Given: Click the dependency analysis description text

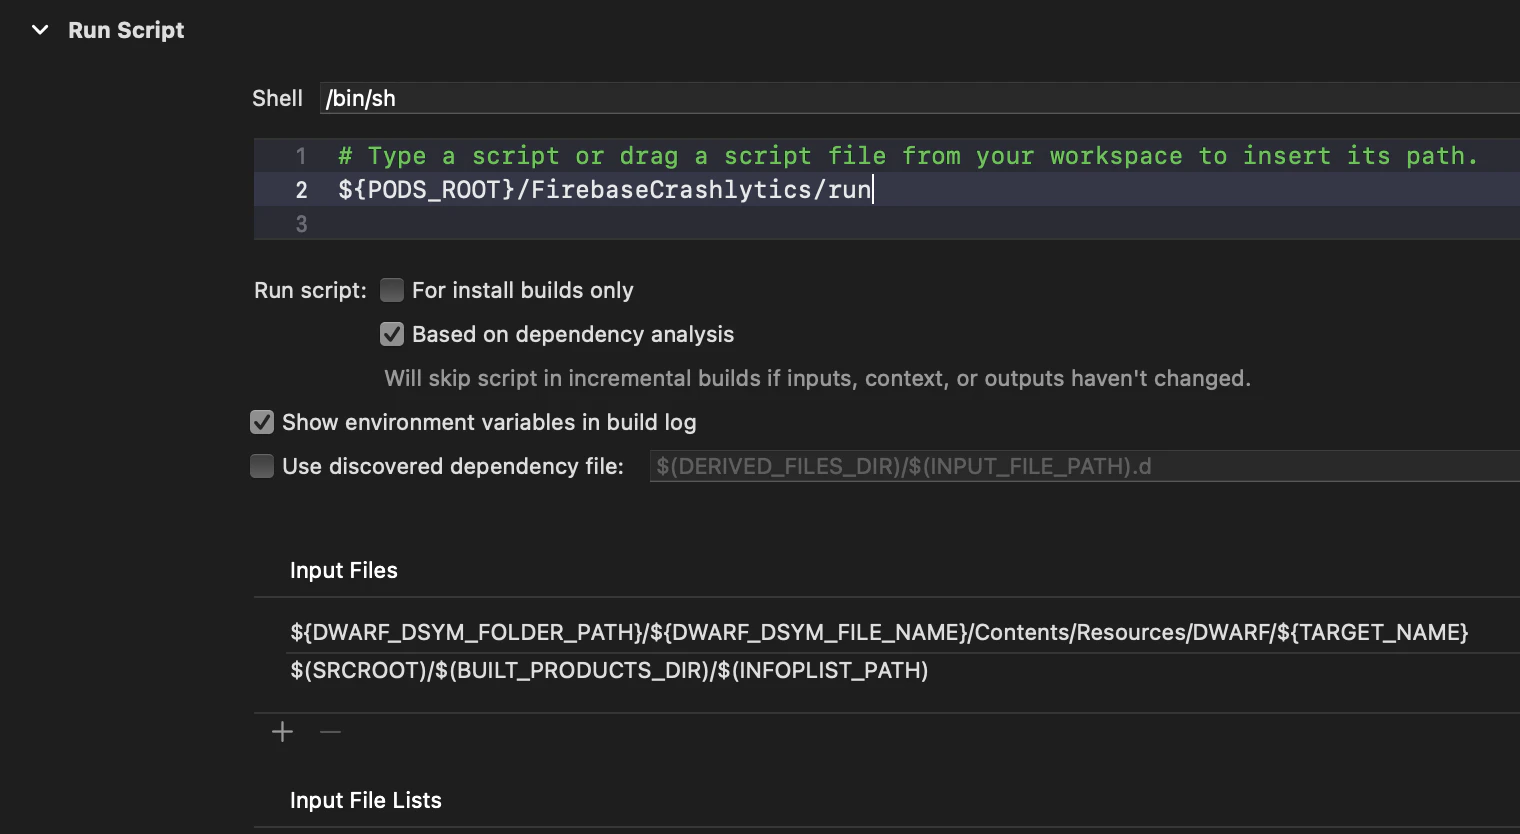Looking at the screenshot, I should pyautogui.click(x=818, y=378).
